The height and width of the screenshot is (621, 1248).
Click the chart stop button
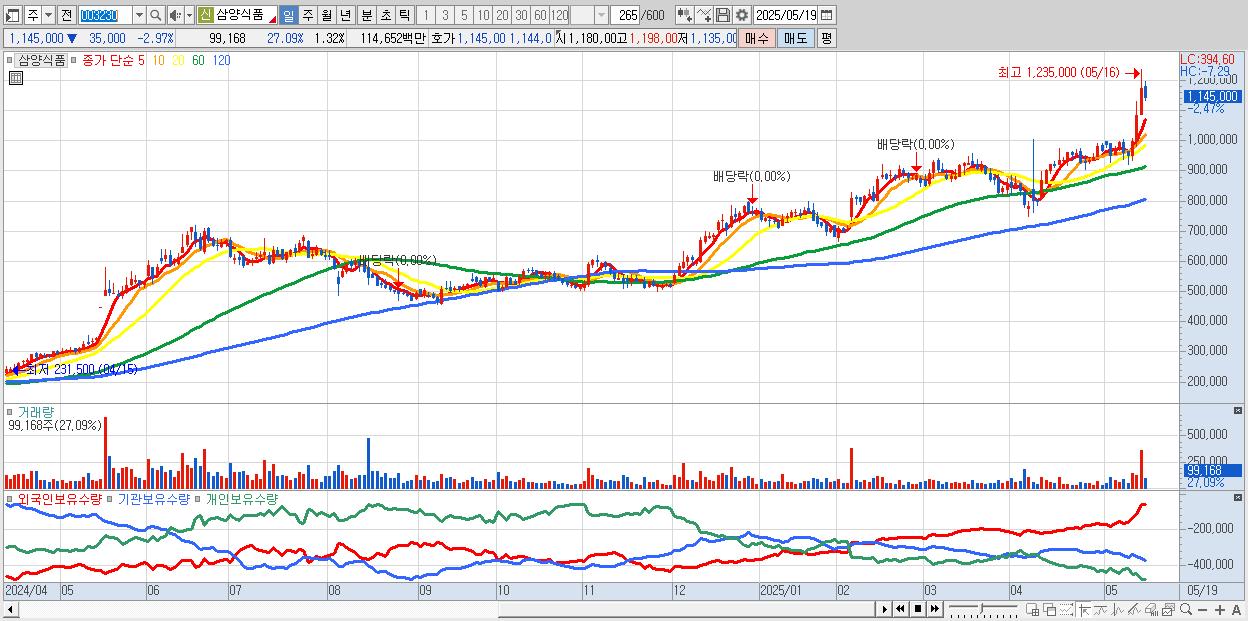[x=918, y=609]
